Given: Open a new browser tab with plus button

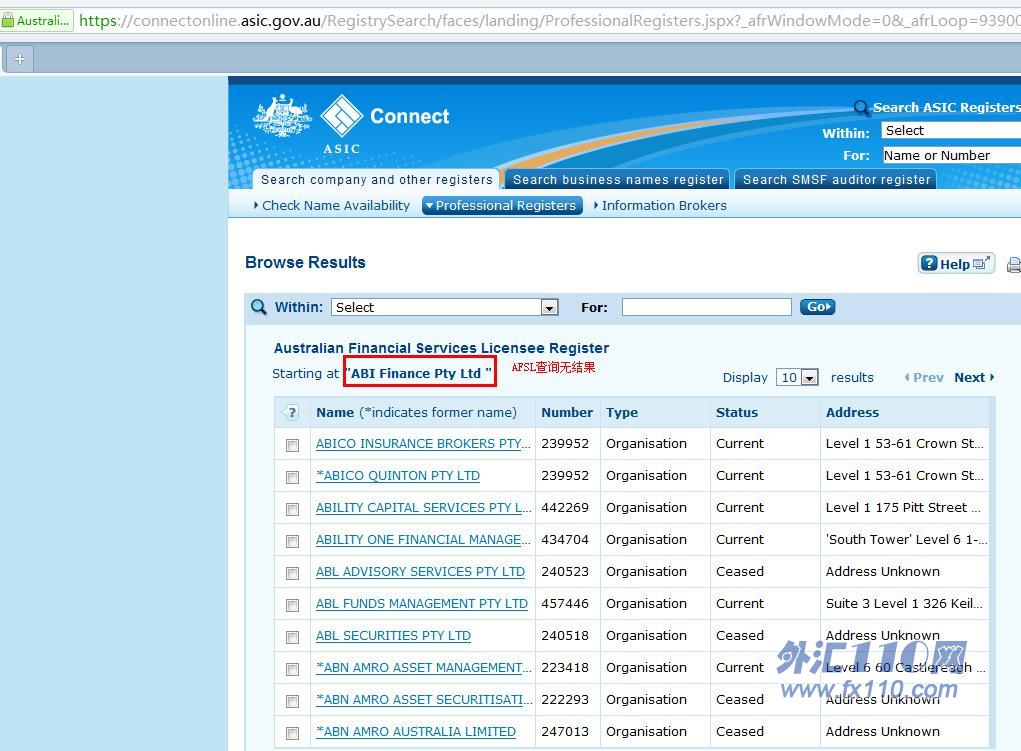Looking at the screenshot, I should [20, 59].
